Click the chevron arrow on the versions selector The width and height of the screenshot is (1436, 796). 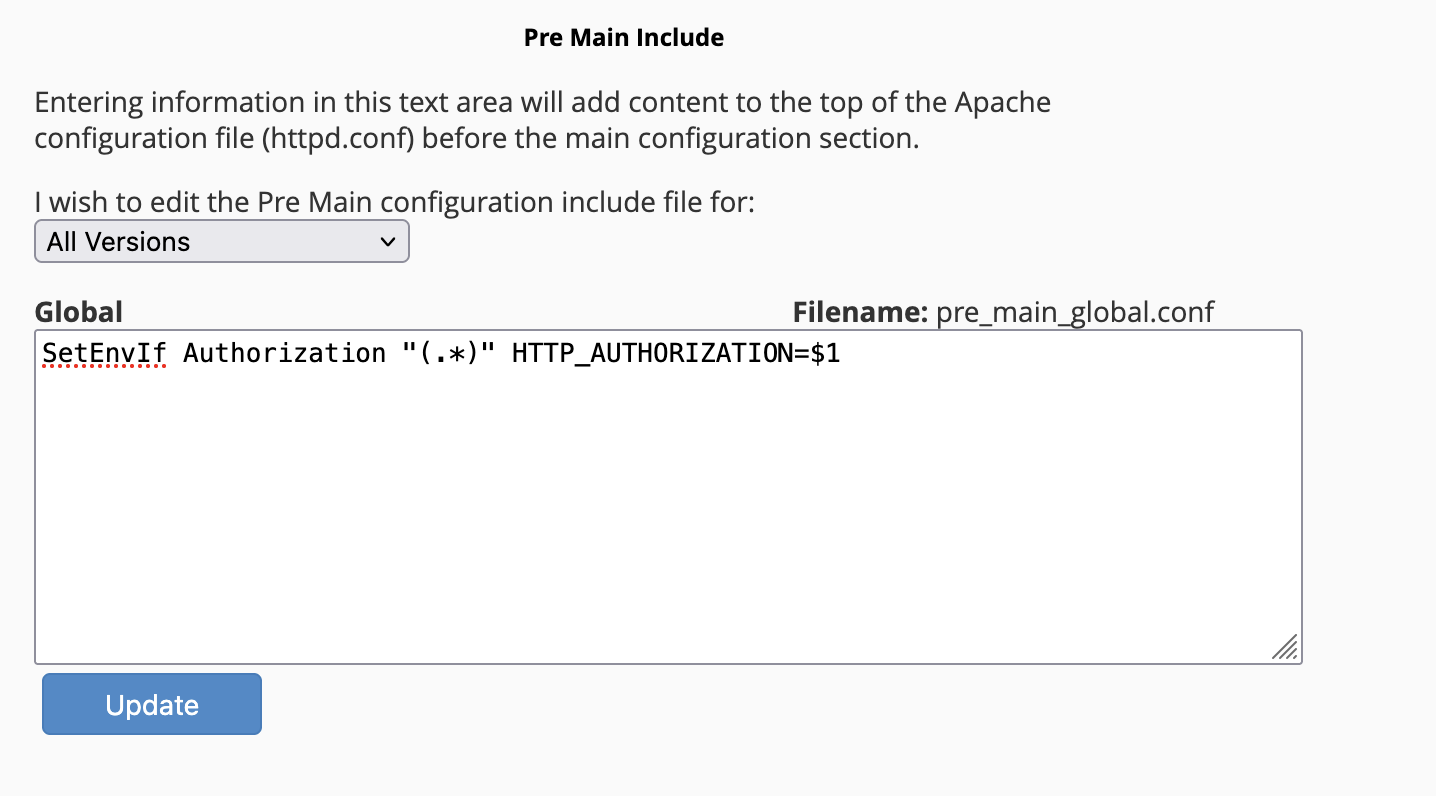point(388,242)
